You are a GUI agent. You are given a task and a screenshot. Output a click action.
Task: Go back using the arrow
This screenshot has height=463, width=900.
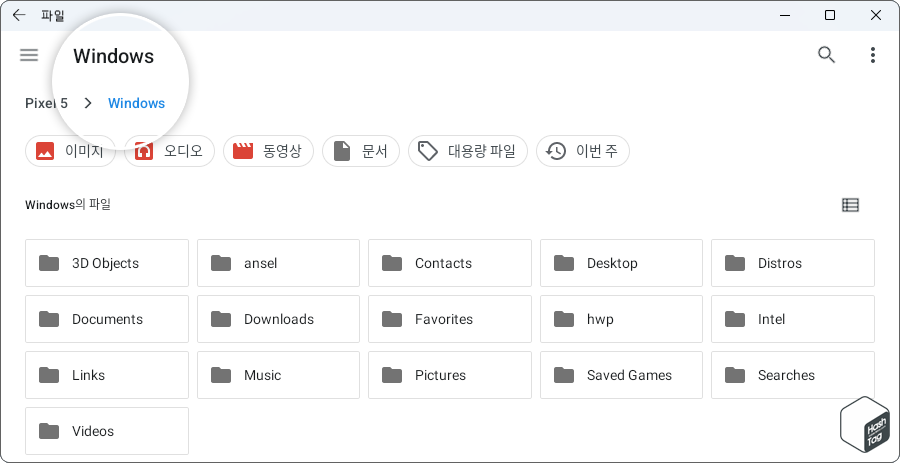tap(19, 15)
